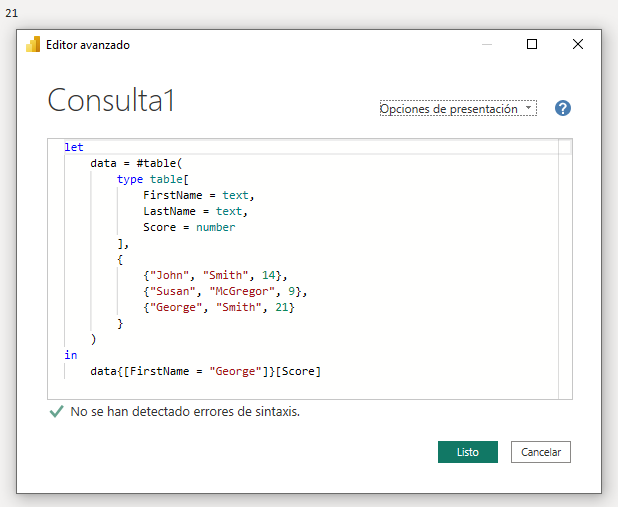Click the final data{[FirstName = "George"]} expression

[205, 371]
